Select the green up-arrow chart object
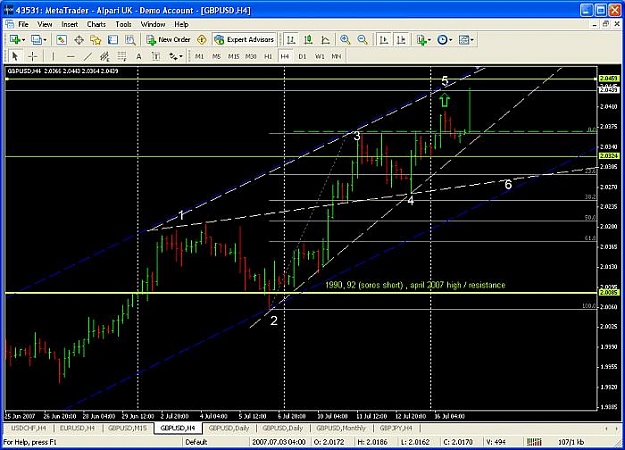Viewport: 625px width, 450px height. click(444, 100)
